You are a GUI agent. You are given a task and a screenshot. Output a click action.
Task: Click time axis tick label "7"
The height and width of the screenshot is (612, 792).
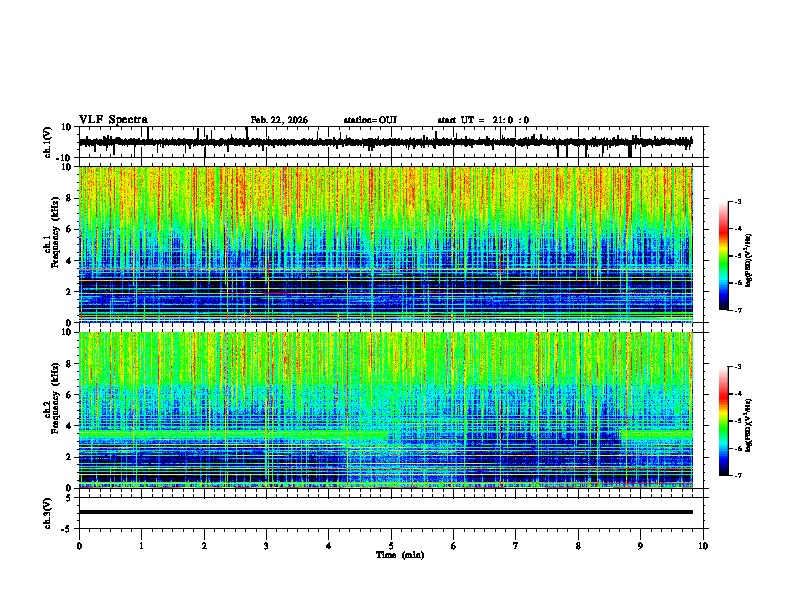[516, 546]
